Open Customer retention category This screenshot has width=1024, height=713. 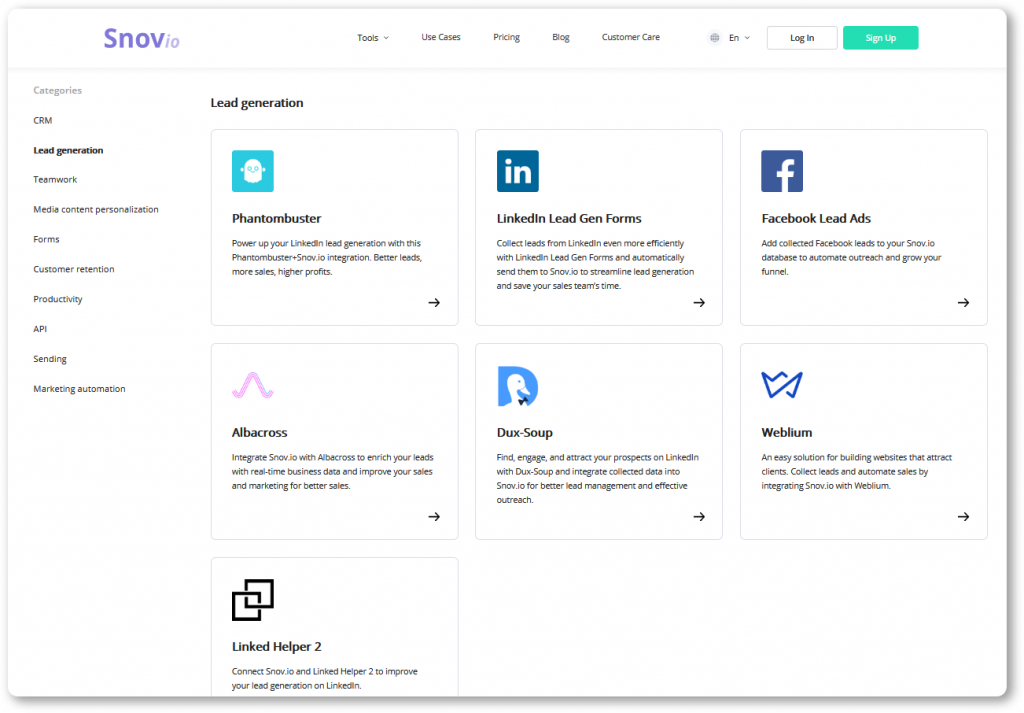(73, 269)
